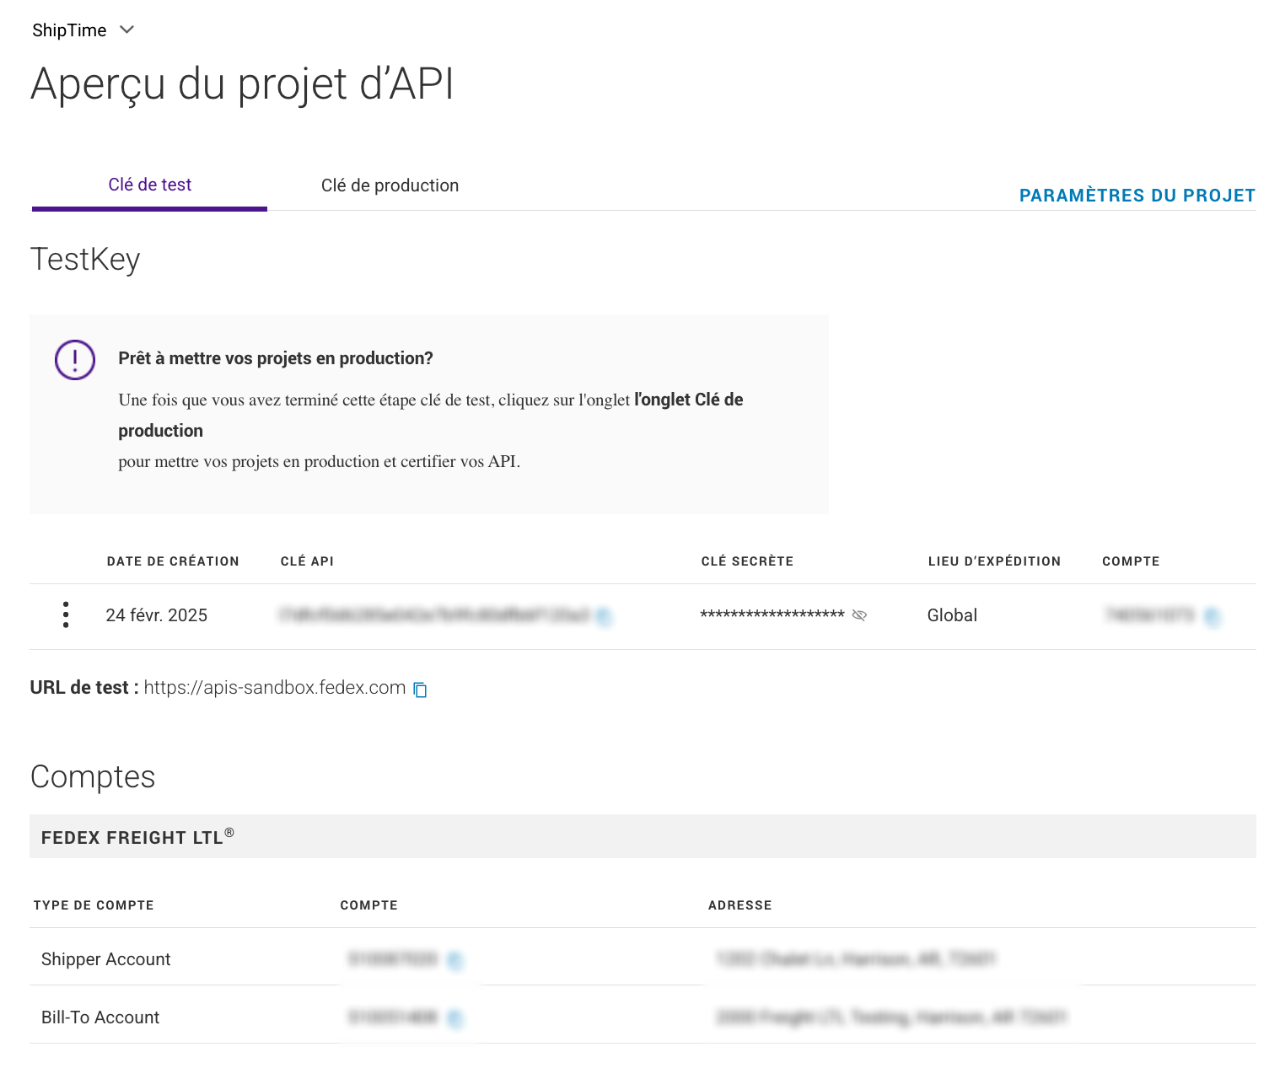Viewport: 1285px width, 1084px height.
Task: Click the Bill-To Account row label
Action: (100, 1017)
